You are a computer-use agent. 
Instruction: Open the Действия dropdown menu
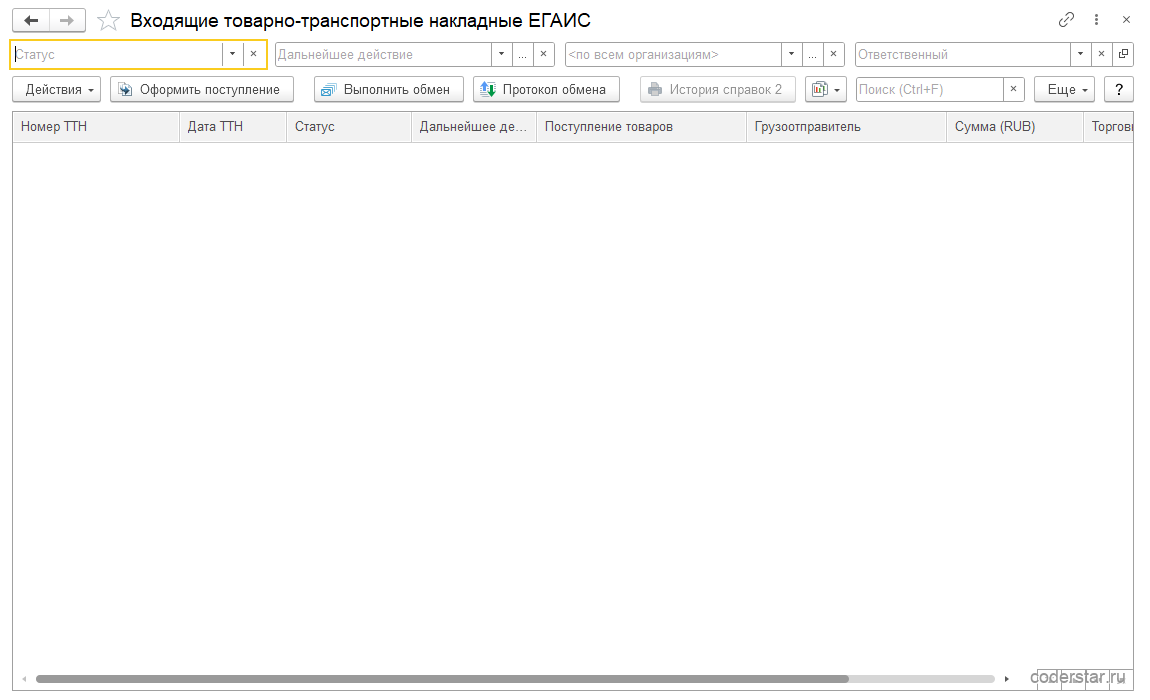tap(56, 90)
